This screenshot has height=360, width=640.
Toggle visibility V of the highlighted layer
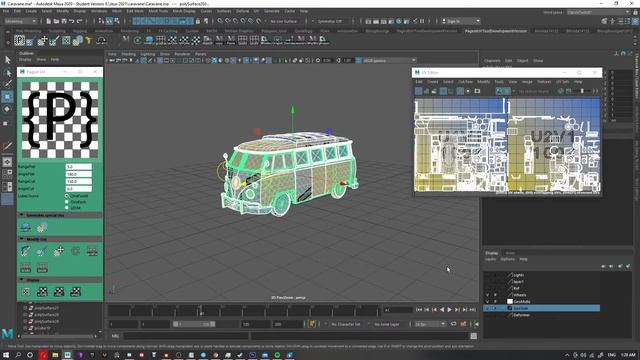(x=487, y=308)
